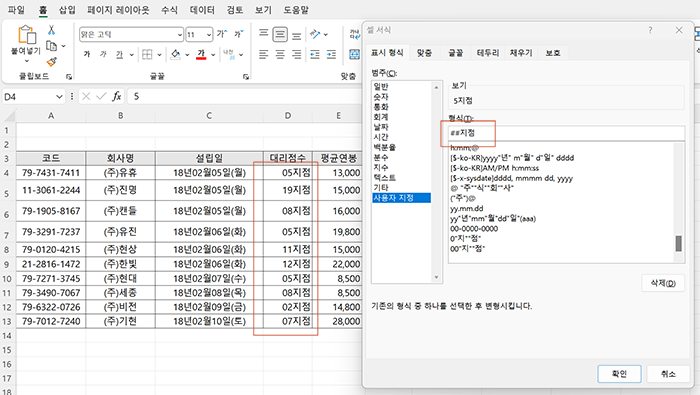Center text horizontally in ribbon
The width and height of the screenshot is (700, 395).
click(280, 54)
